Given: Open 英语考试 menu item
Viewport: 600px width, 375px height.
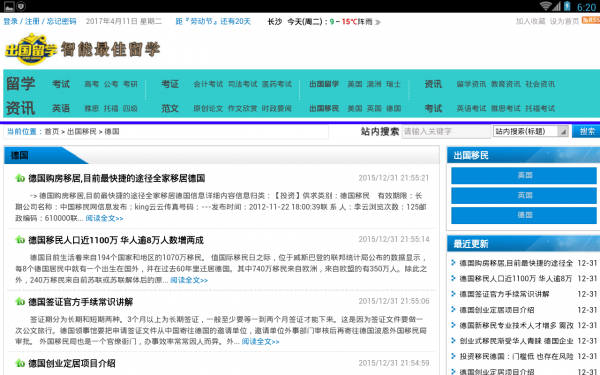Looking at the screenshot, I should tap(471, 109).
